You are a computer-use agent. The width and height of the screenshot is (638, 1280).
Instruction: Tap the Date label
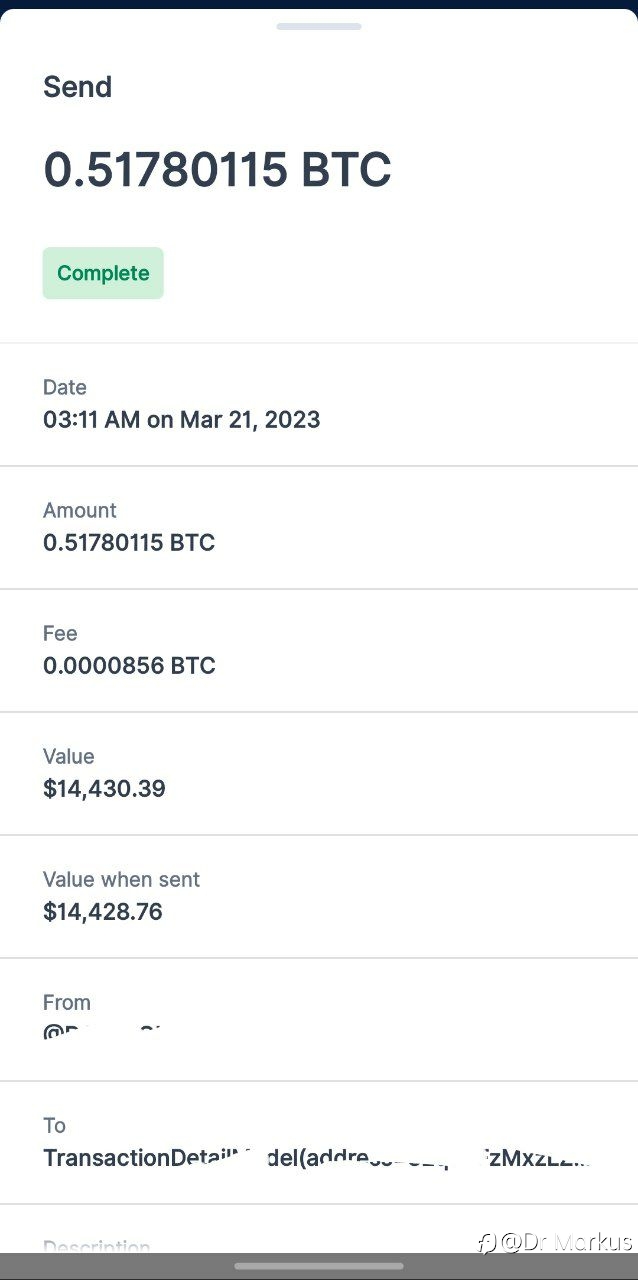pos(65,387)
